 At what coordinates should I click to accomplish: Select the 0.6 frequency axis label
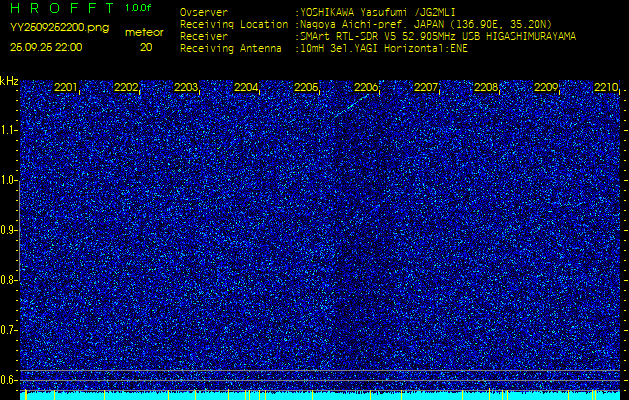(8, 380)
